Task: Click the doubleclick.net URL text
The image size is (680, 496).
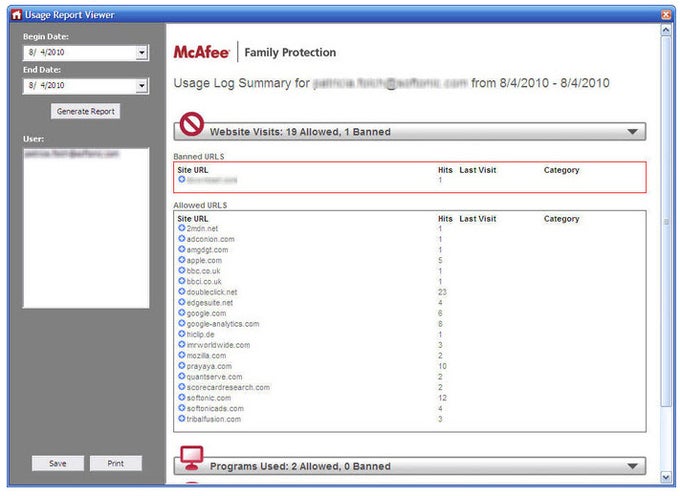Action: (x=212, y=292)
